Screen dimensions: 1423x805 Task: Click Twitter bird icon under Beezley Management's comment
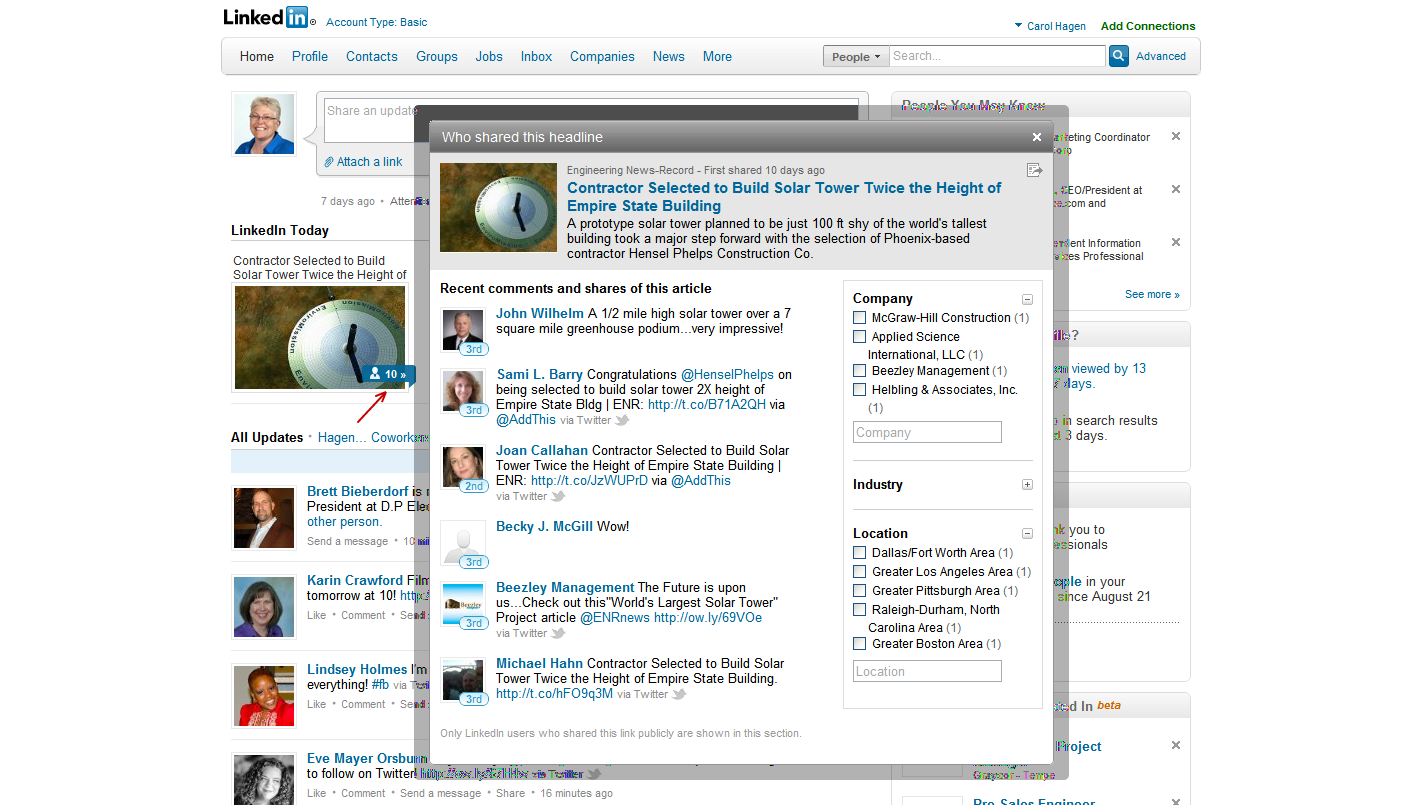pyautogui.click(x=558, y=633)
